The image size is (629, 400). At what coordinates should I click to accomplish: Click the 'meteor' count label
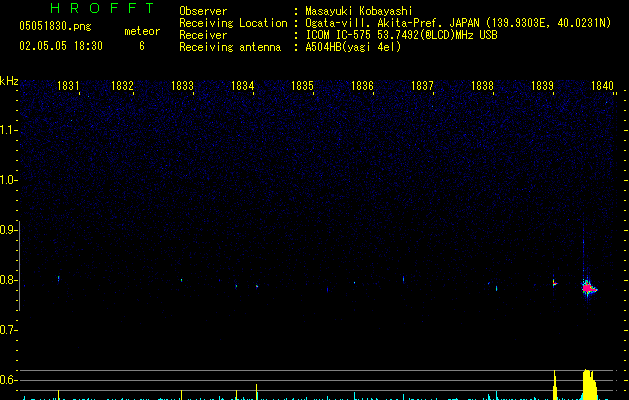[142, 31]
